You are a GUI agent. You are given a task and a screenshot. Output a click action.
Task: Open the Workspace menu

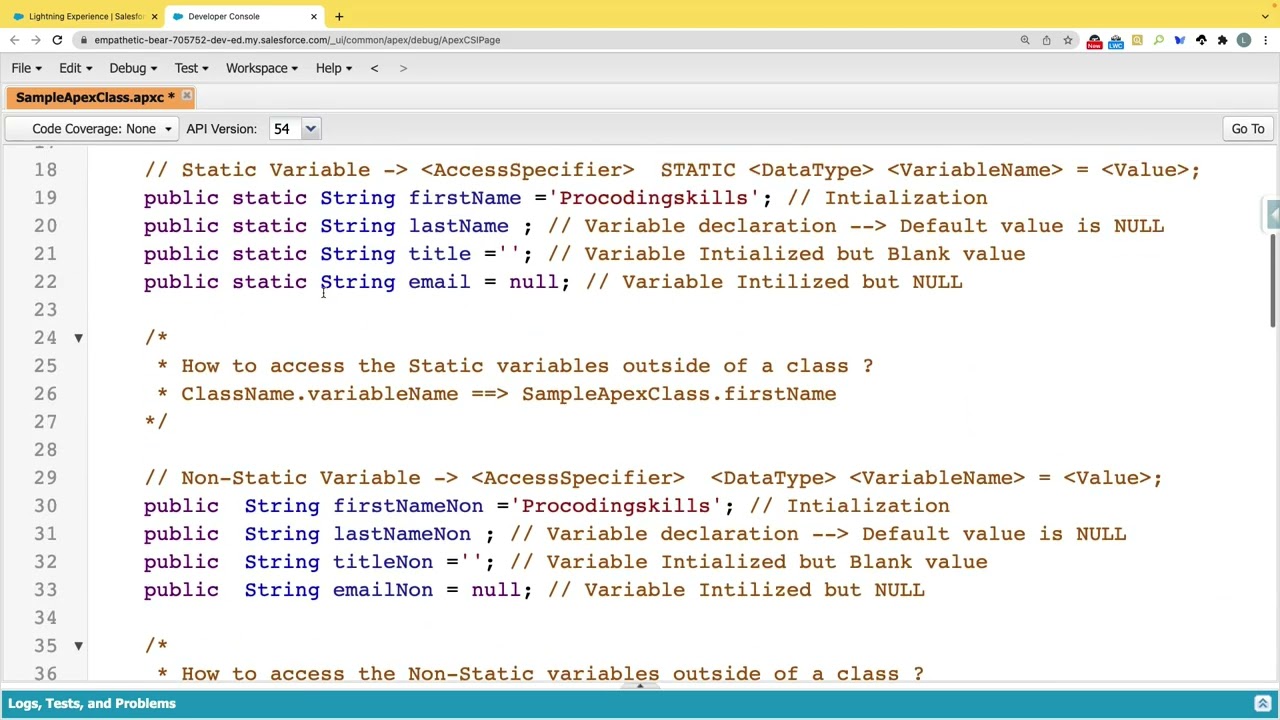coord(261,68)
